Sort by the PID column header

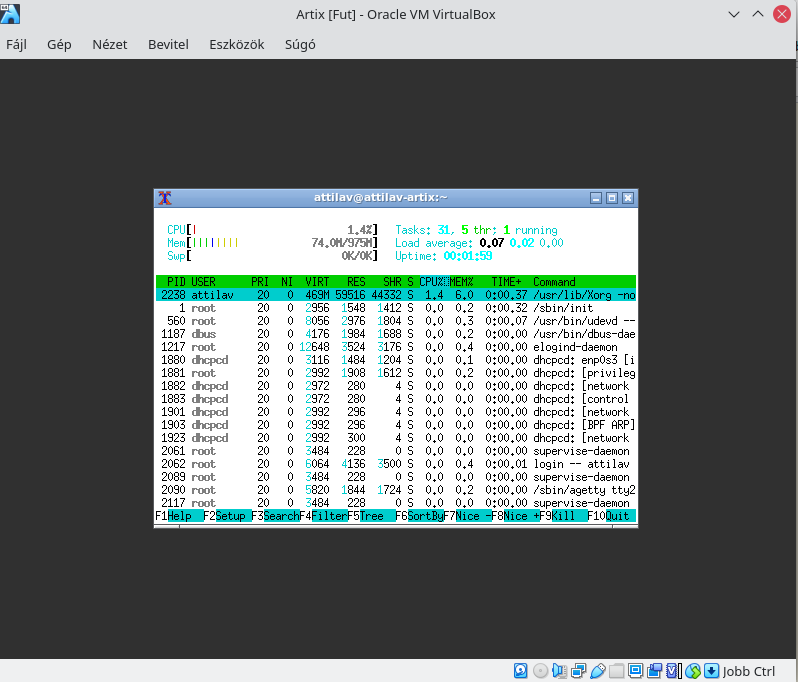tap(176, 282)
